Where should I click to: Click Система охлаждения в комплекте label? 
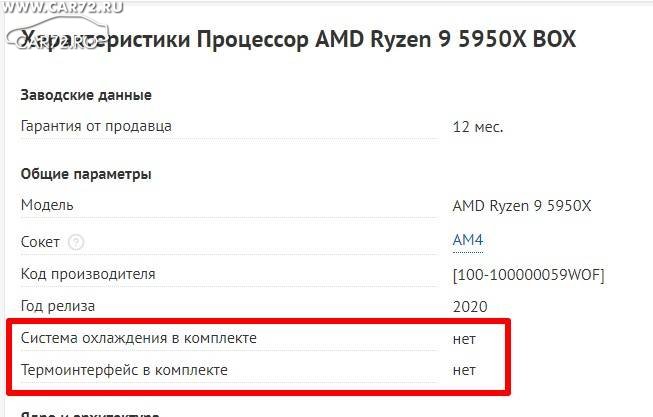139,338
